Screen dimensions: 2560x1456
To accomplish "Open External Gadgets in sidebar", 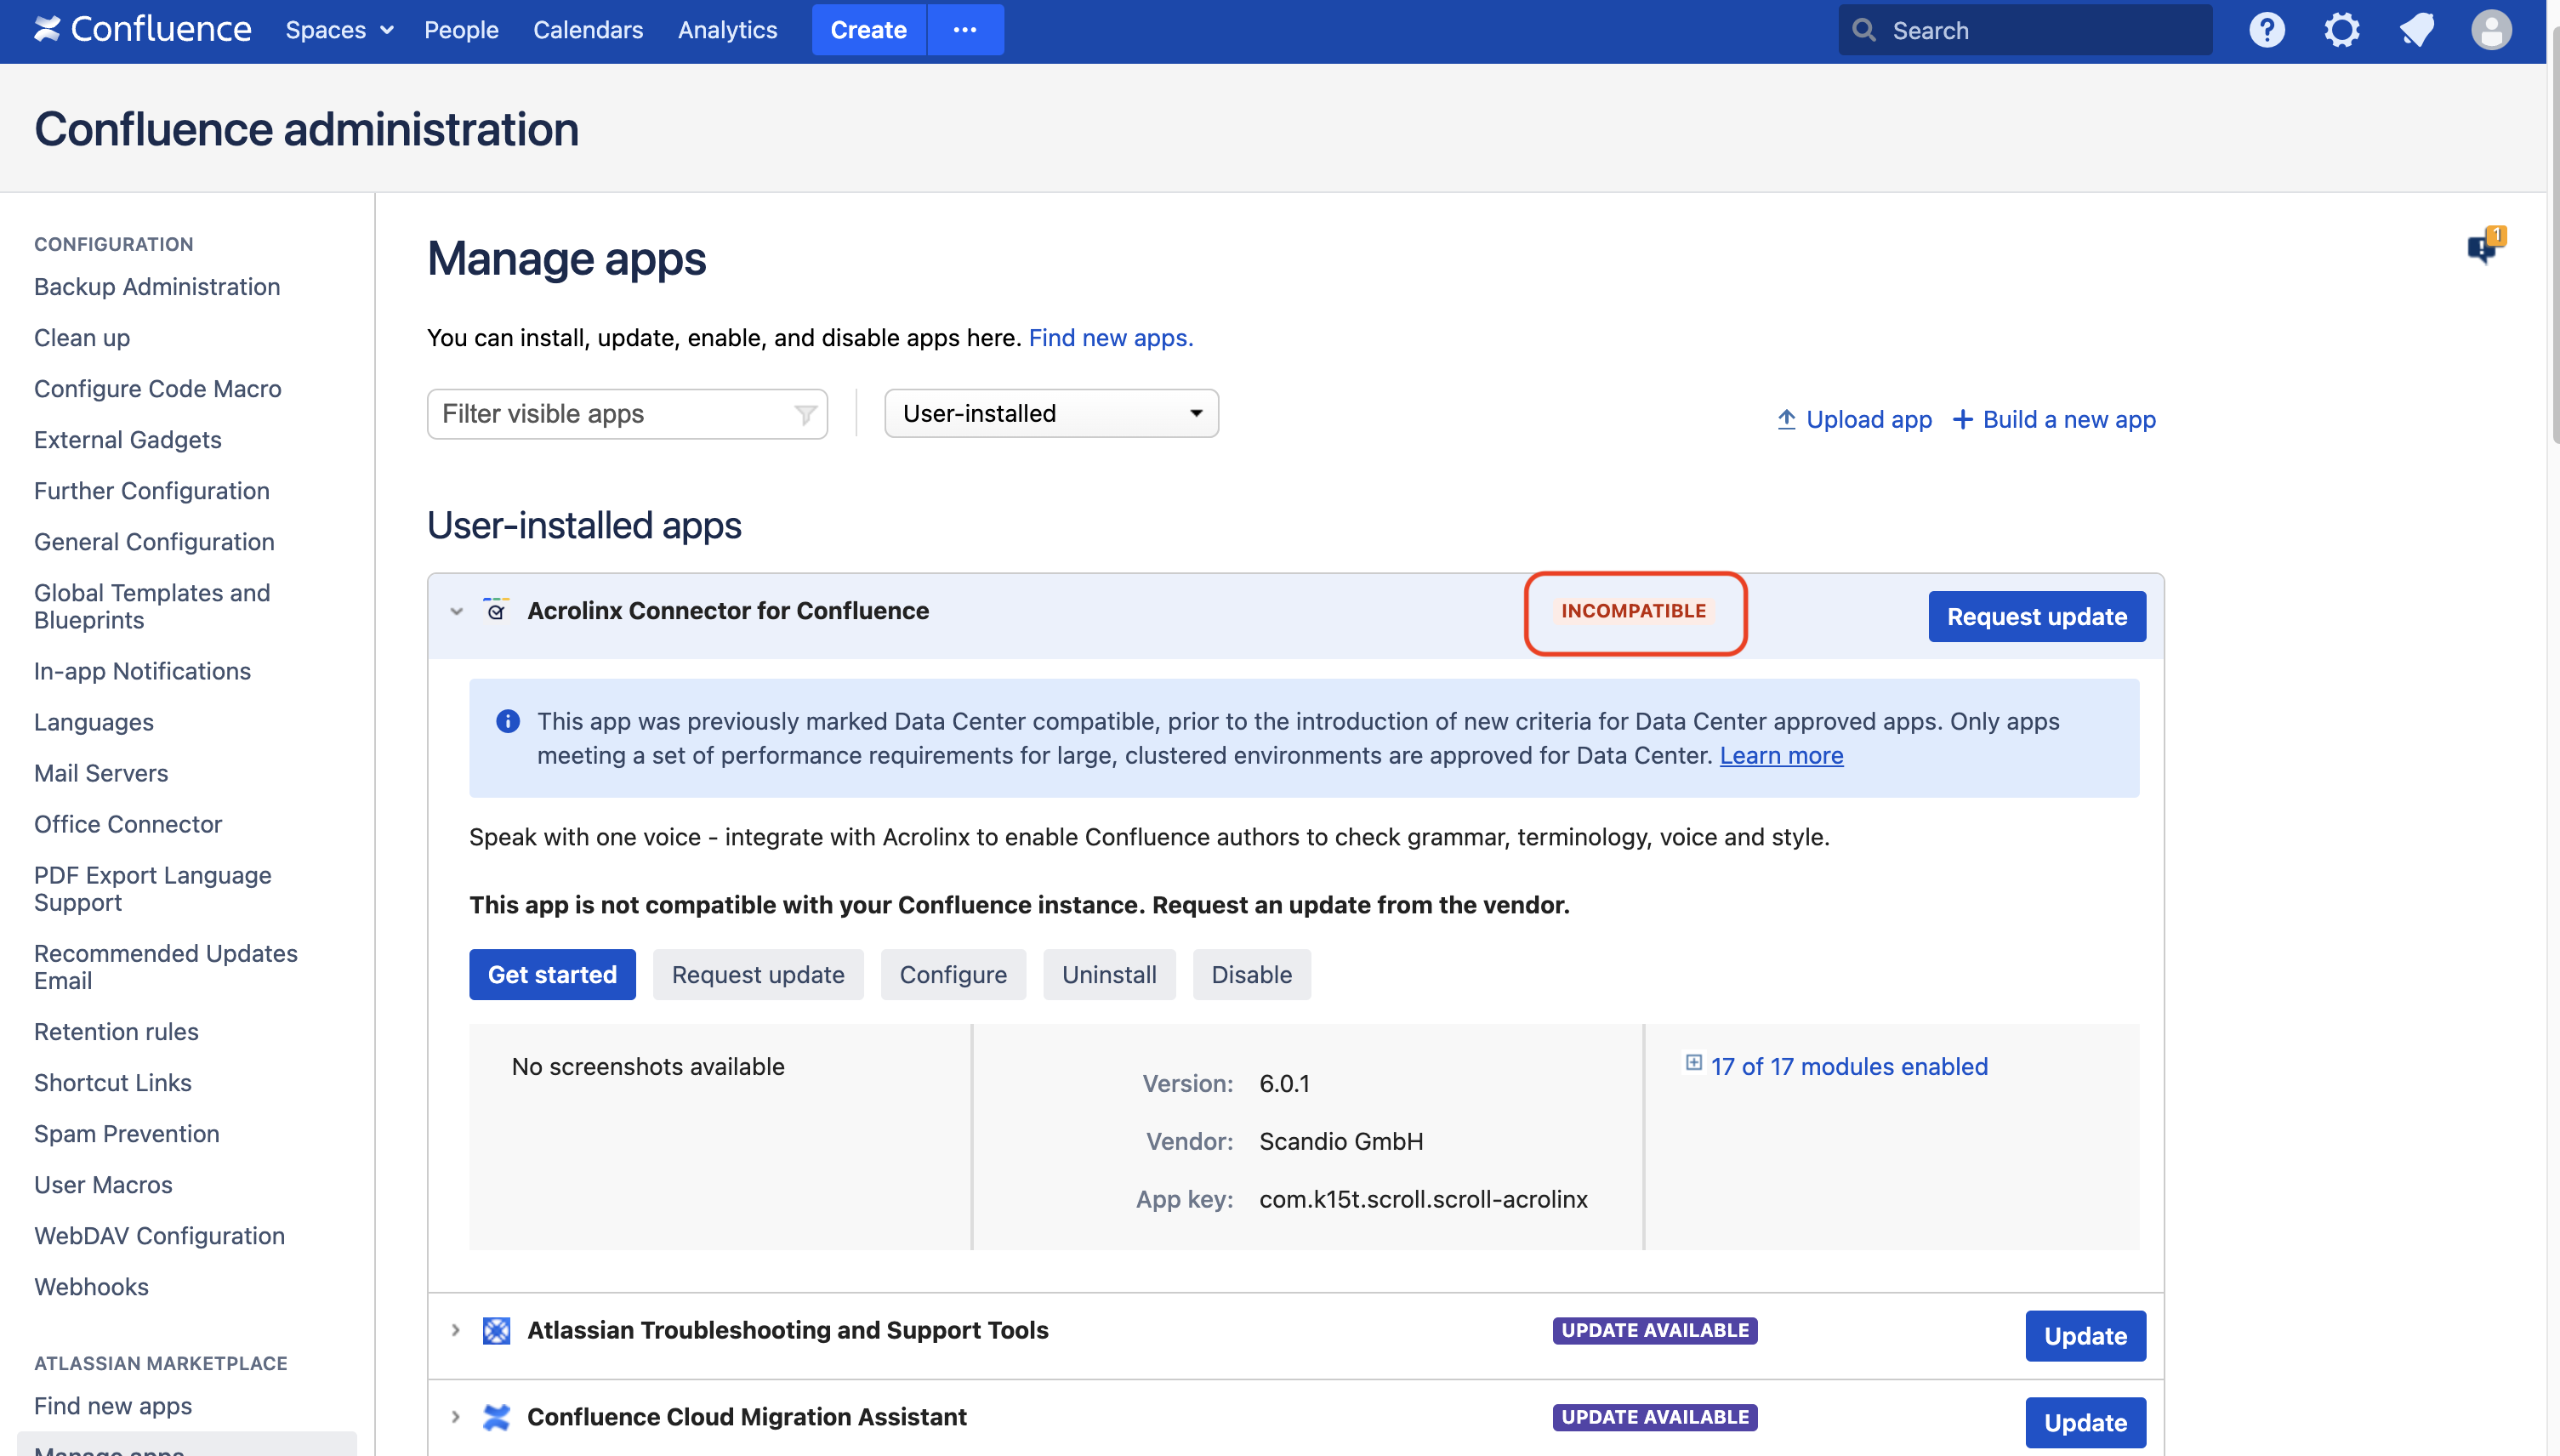I will [x=128, y=440].
